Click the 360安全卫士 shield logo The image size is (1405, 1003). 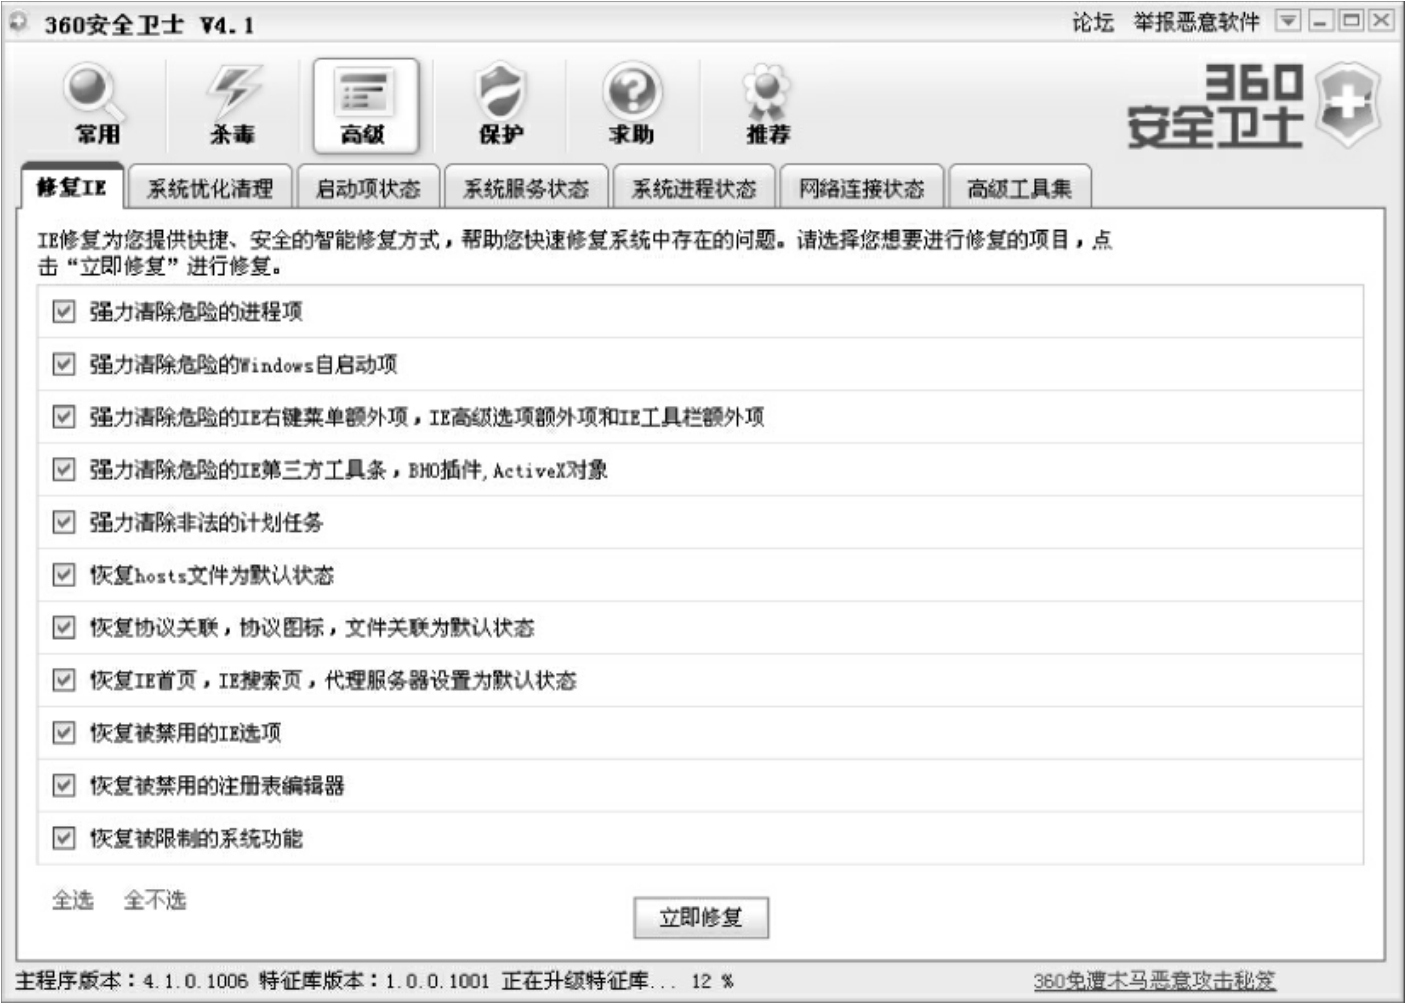(x=1346, y=106)
